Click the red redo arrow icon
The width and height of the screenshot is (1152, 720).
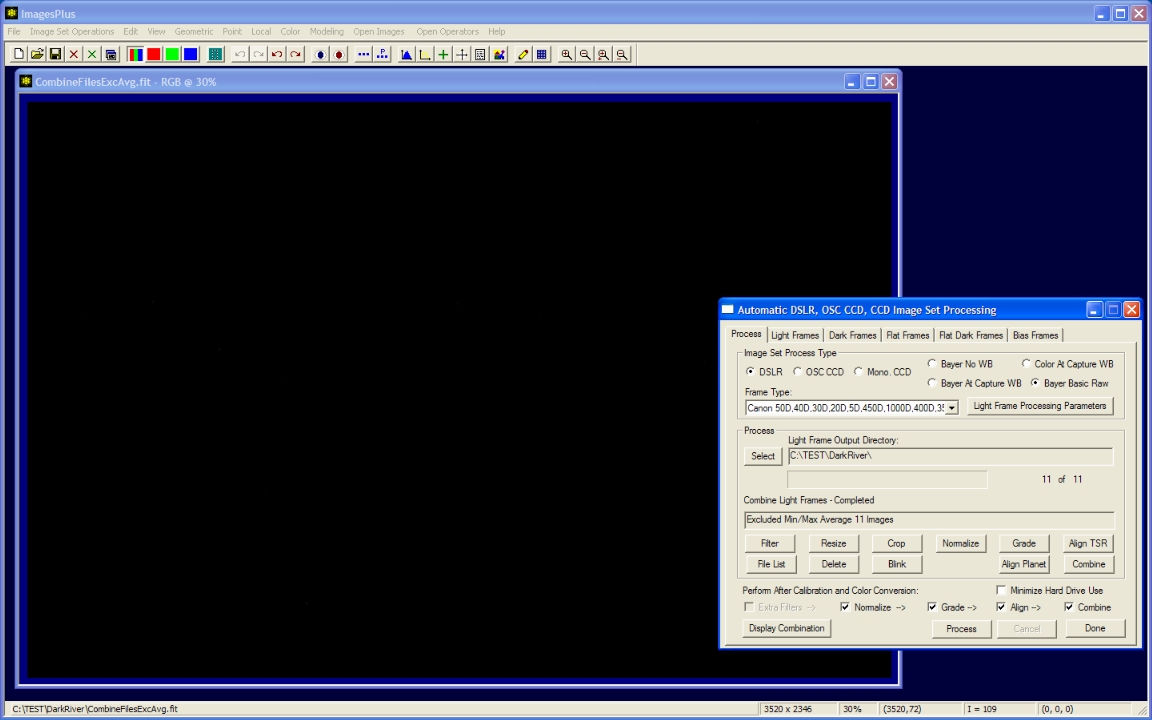click(x=295, y=54)
